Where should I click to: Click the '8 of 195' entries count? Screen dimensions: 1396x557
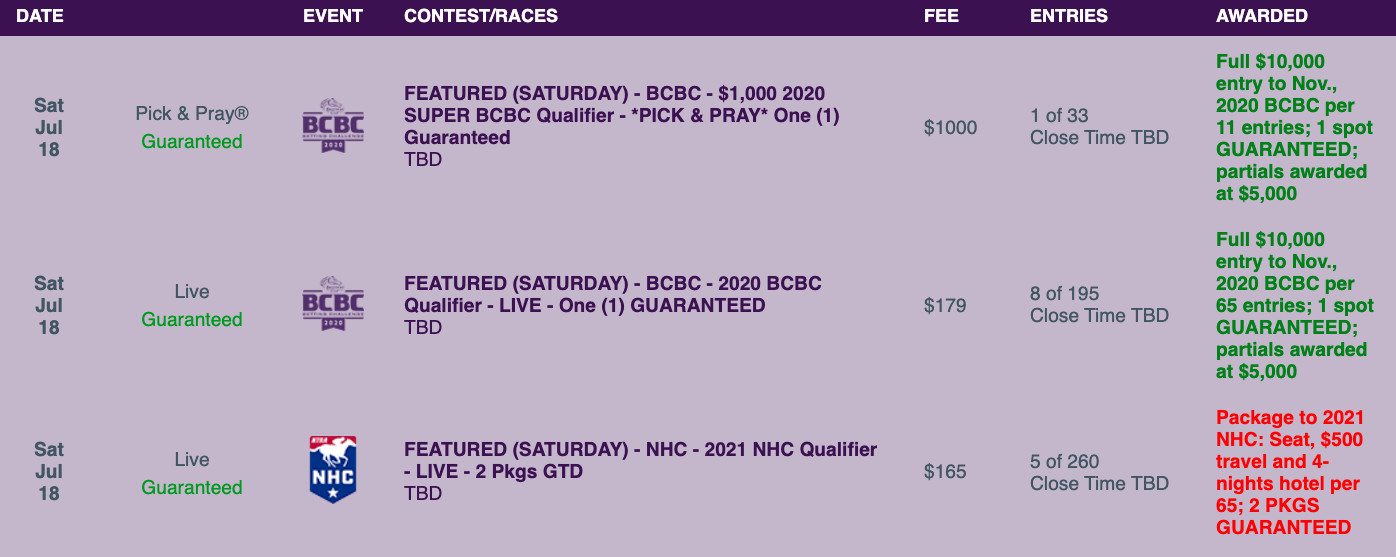pyautogui.click(x=1064, y=294)
